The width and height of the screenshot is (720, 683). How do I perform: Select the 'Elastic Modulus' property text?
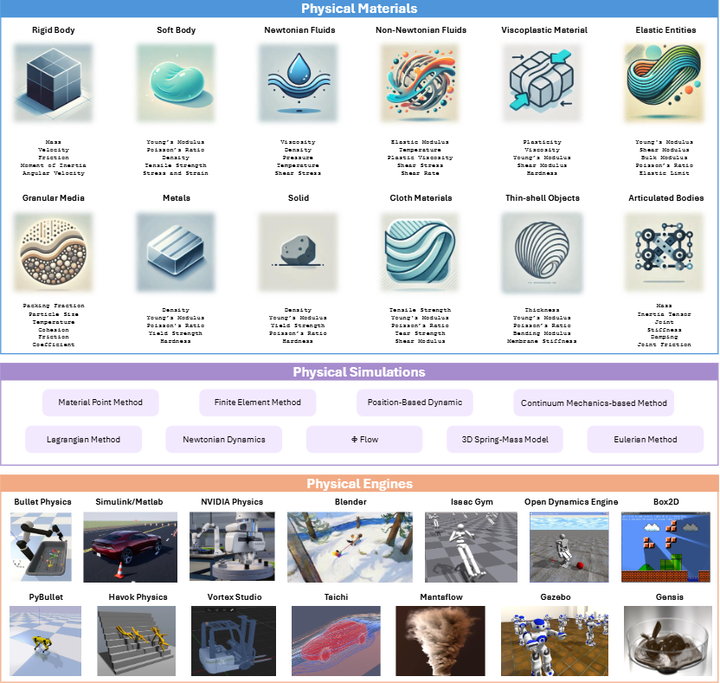click(420, 142)
